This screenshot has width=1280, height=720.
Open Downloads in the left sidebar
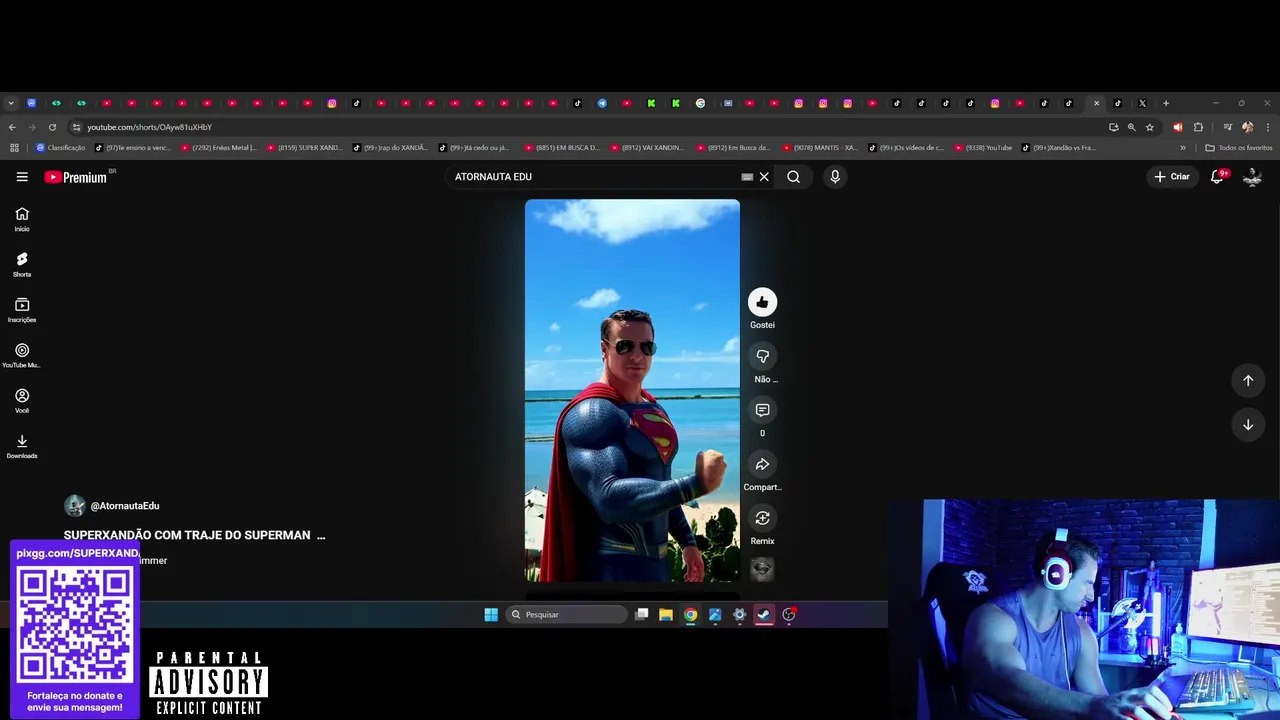[22, 446]
